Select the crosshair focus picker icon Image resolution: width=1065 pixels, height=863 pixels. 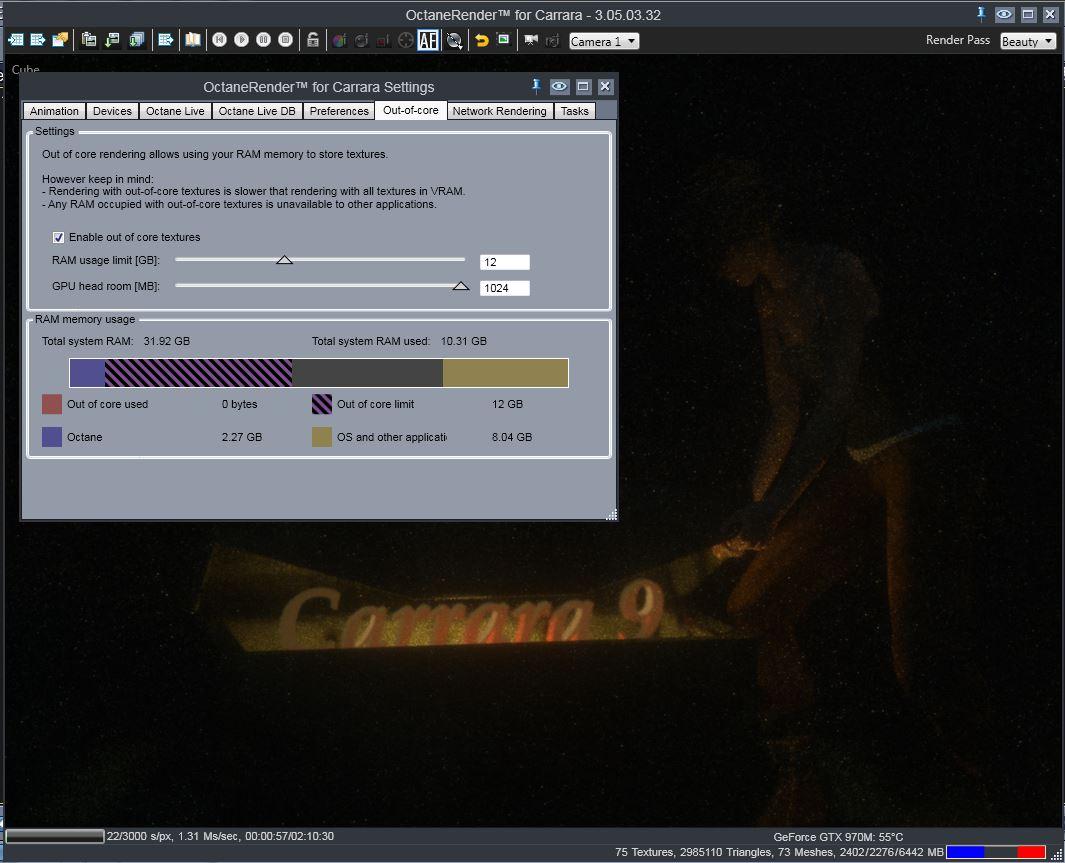[405, 41]
